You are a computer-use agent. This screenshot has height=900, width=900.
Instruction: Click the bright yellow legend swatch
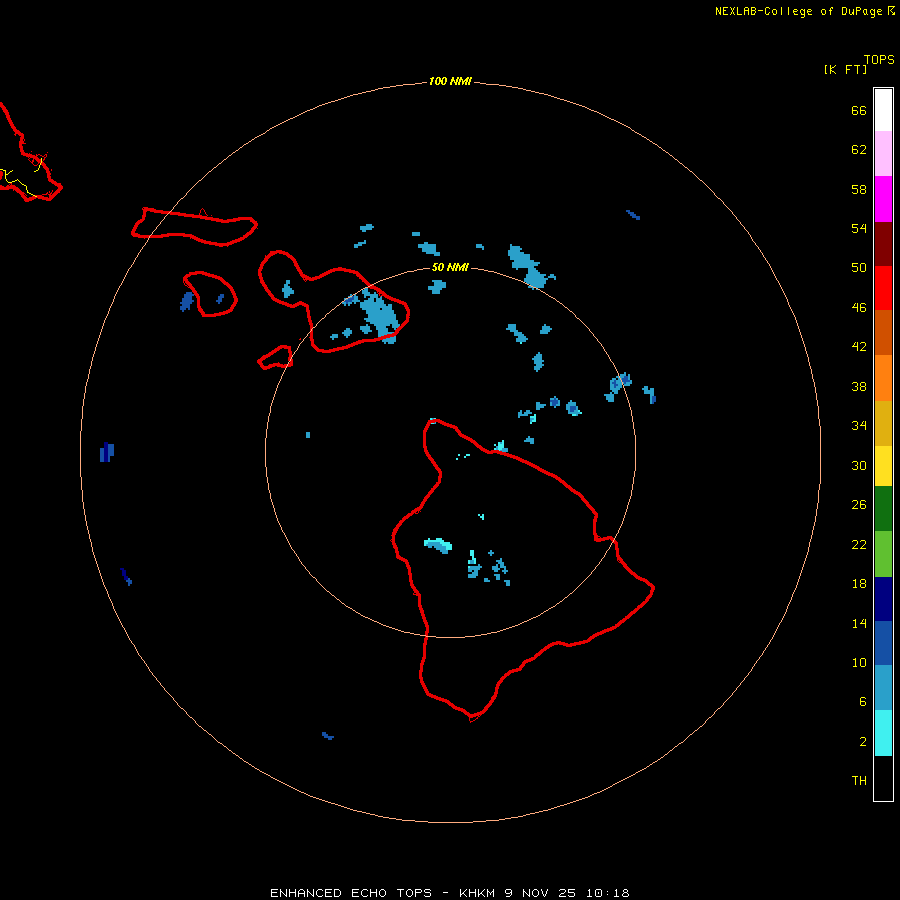click(x=883, y=466)
